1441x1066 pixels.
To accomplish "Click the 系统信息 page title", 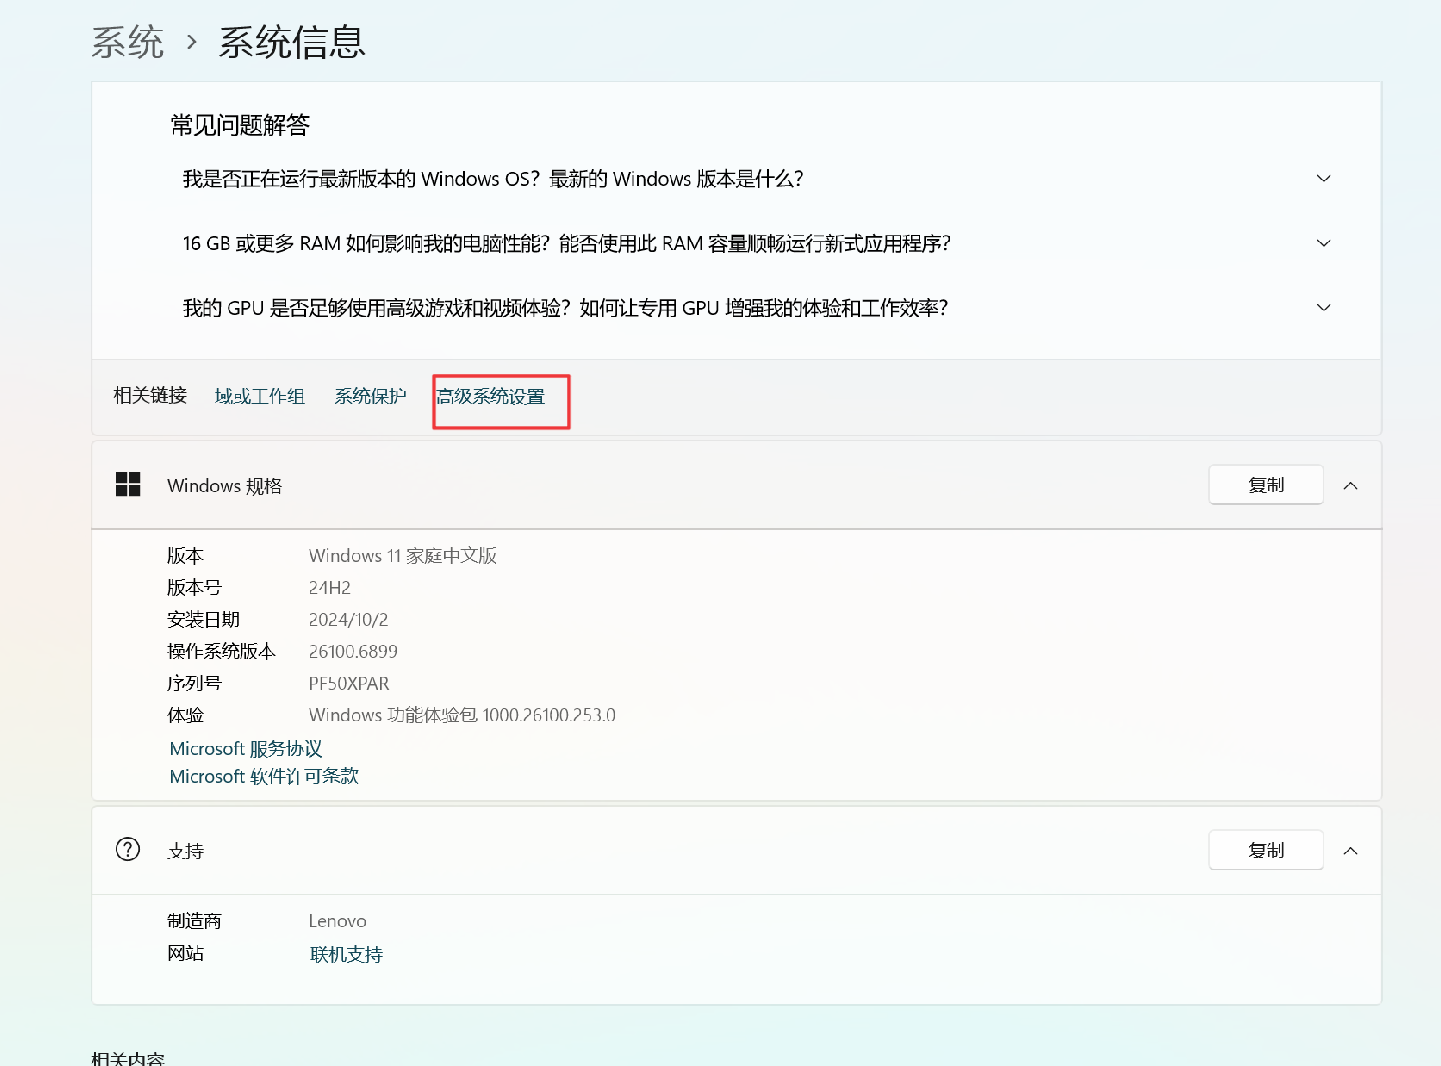I will [292, 42].
